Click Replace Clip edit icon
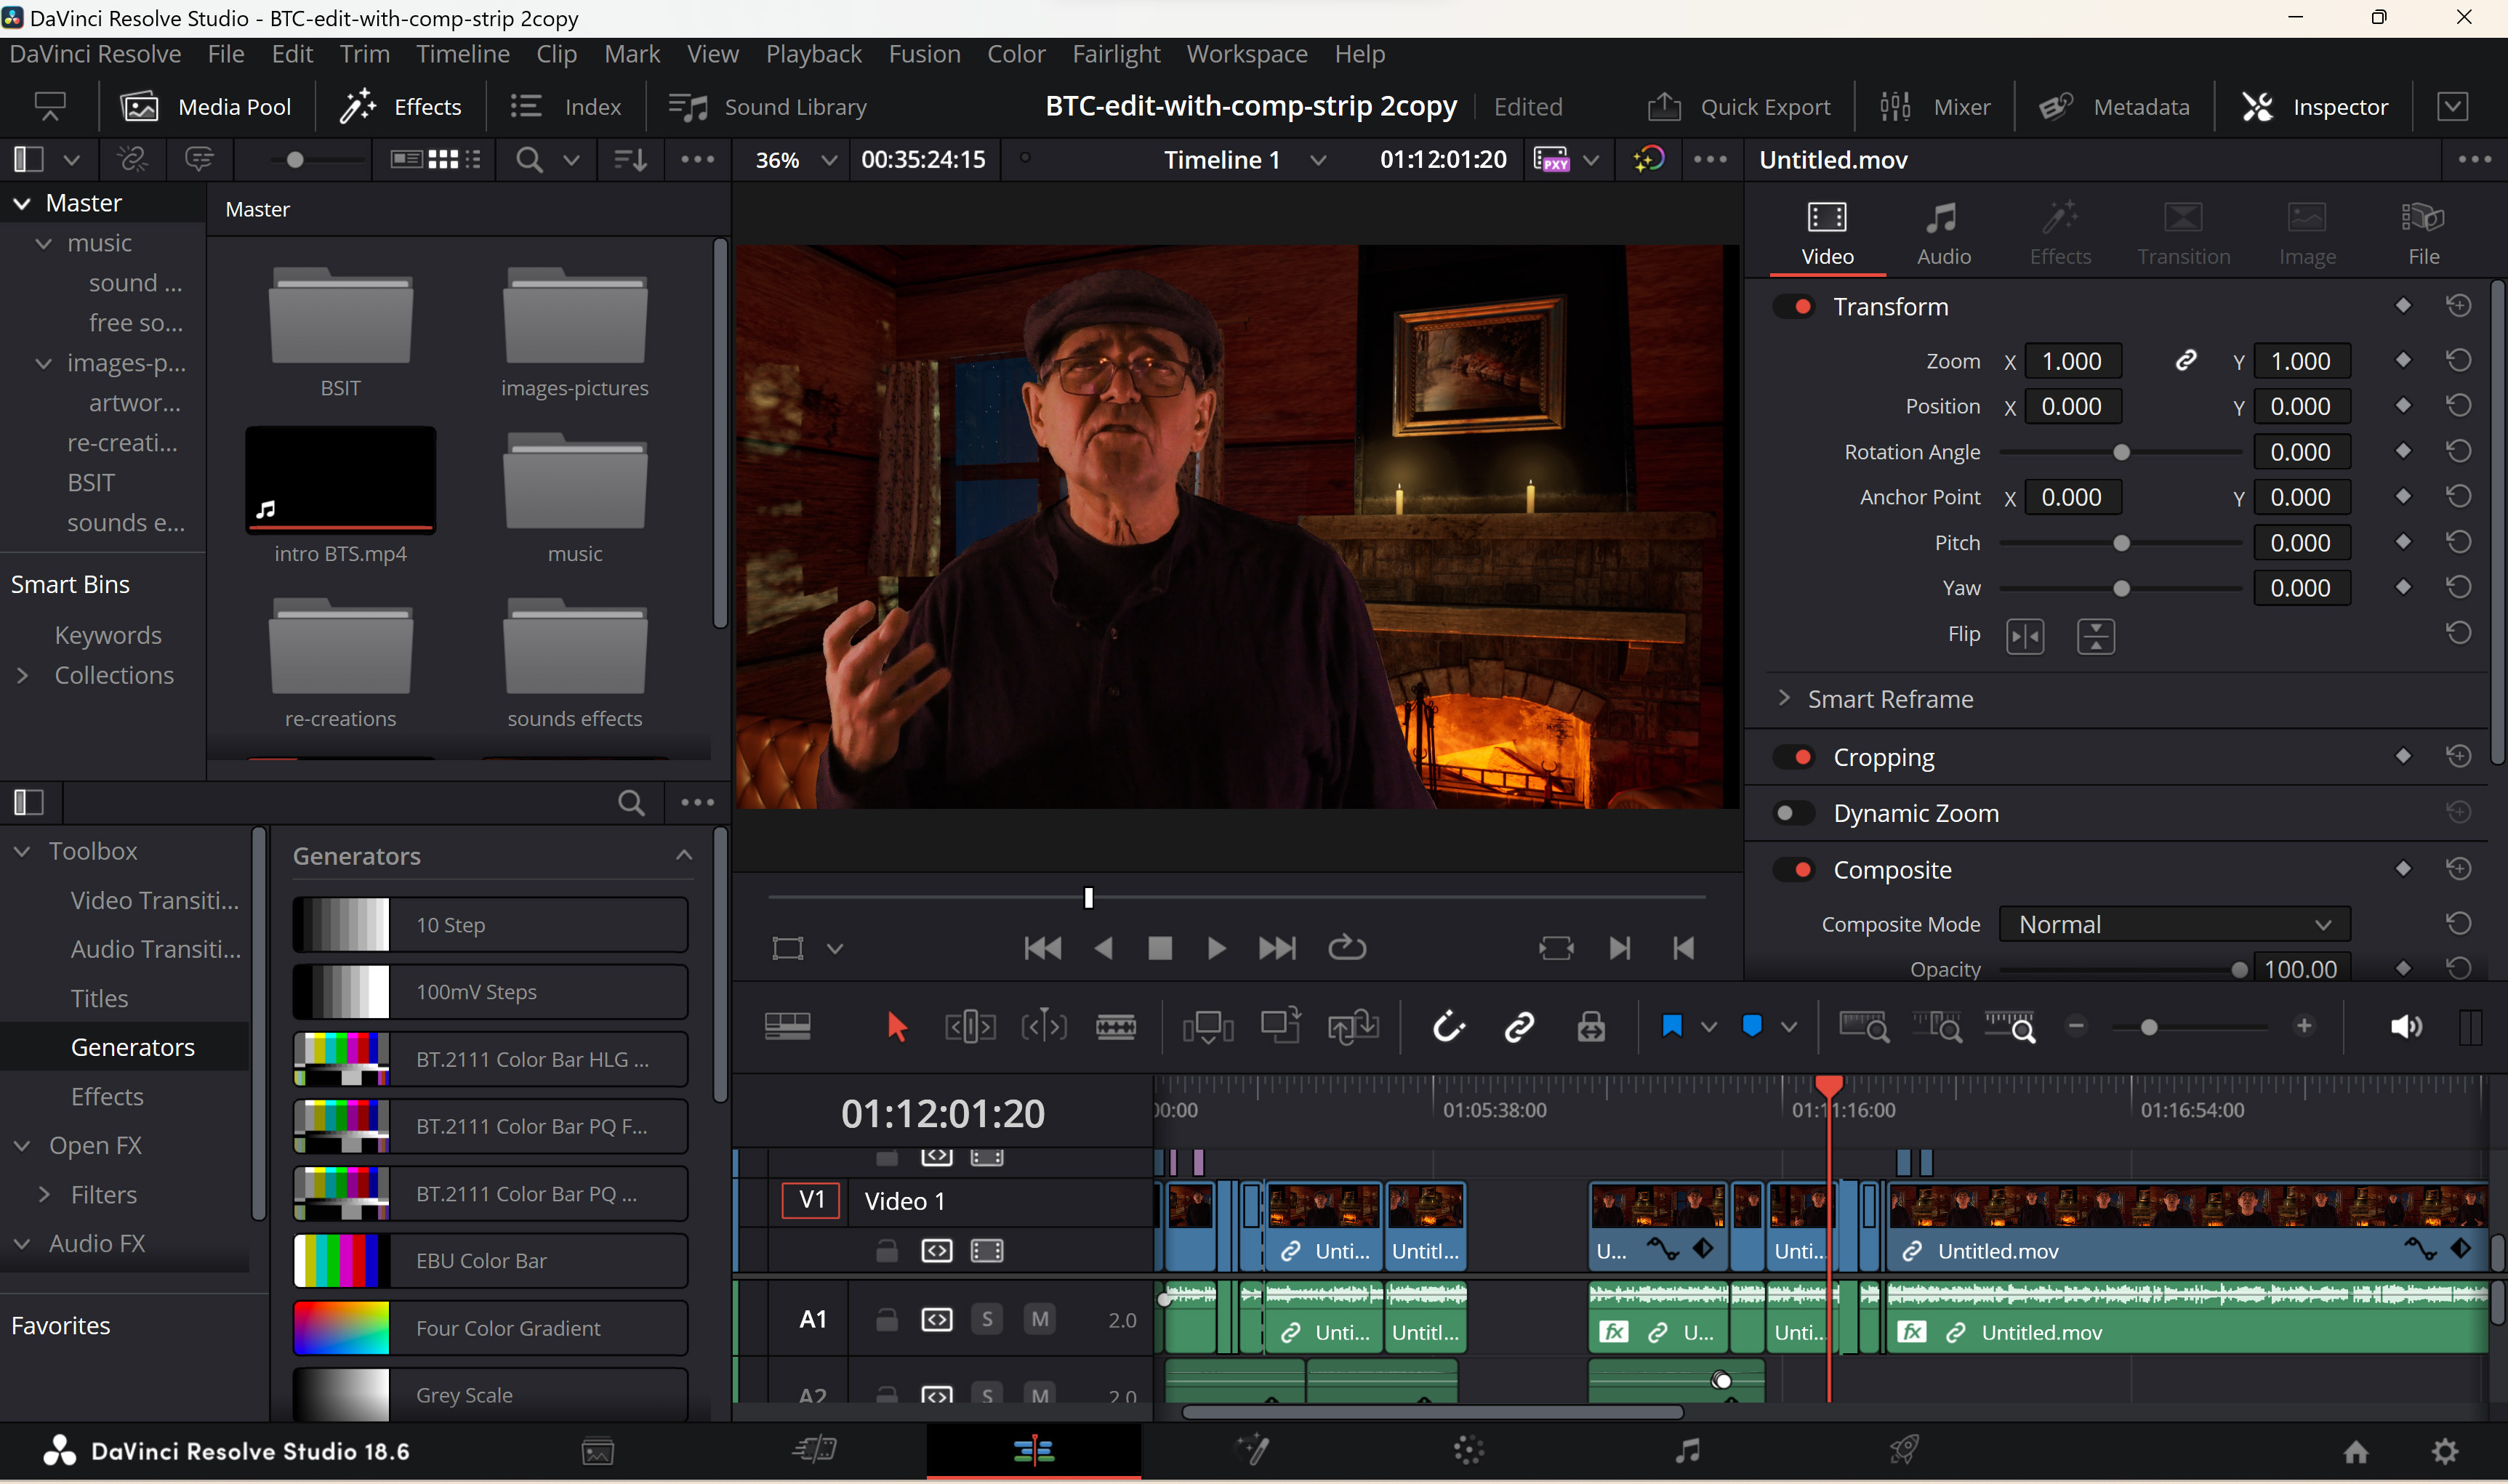Screen dimensions: 2508x1484 (1354, 1027)
